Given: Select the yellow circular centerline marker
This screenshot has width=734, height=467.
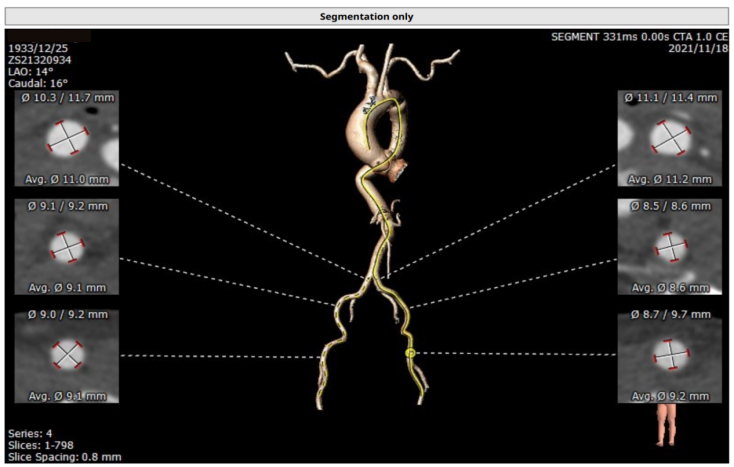Looking at the screenshot, I should [410, 353].
